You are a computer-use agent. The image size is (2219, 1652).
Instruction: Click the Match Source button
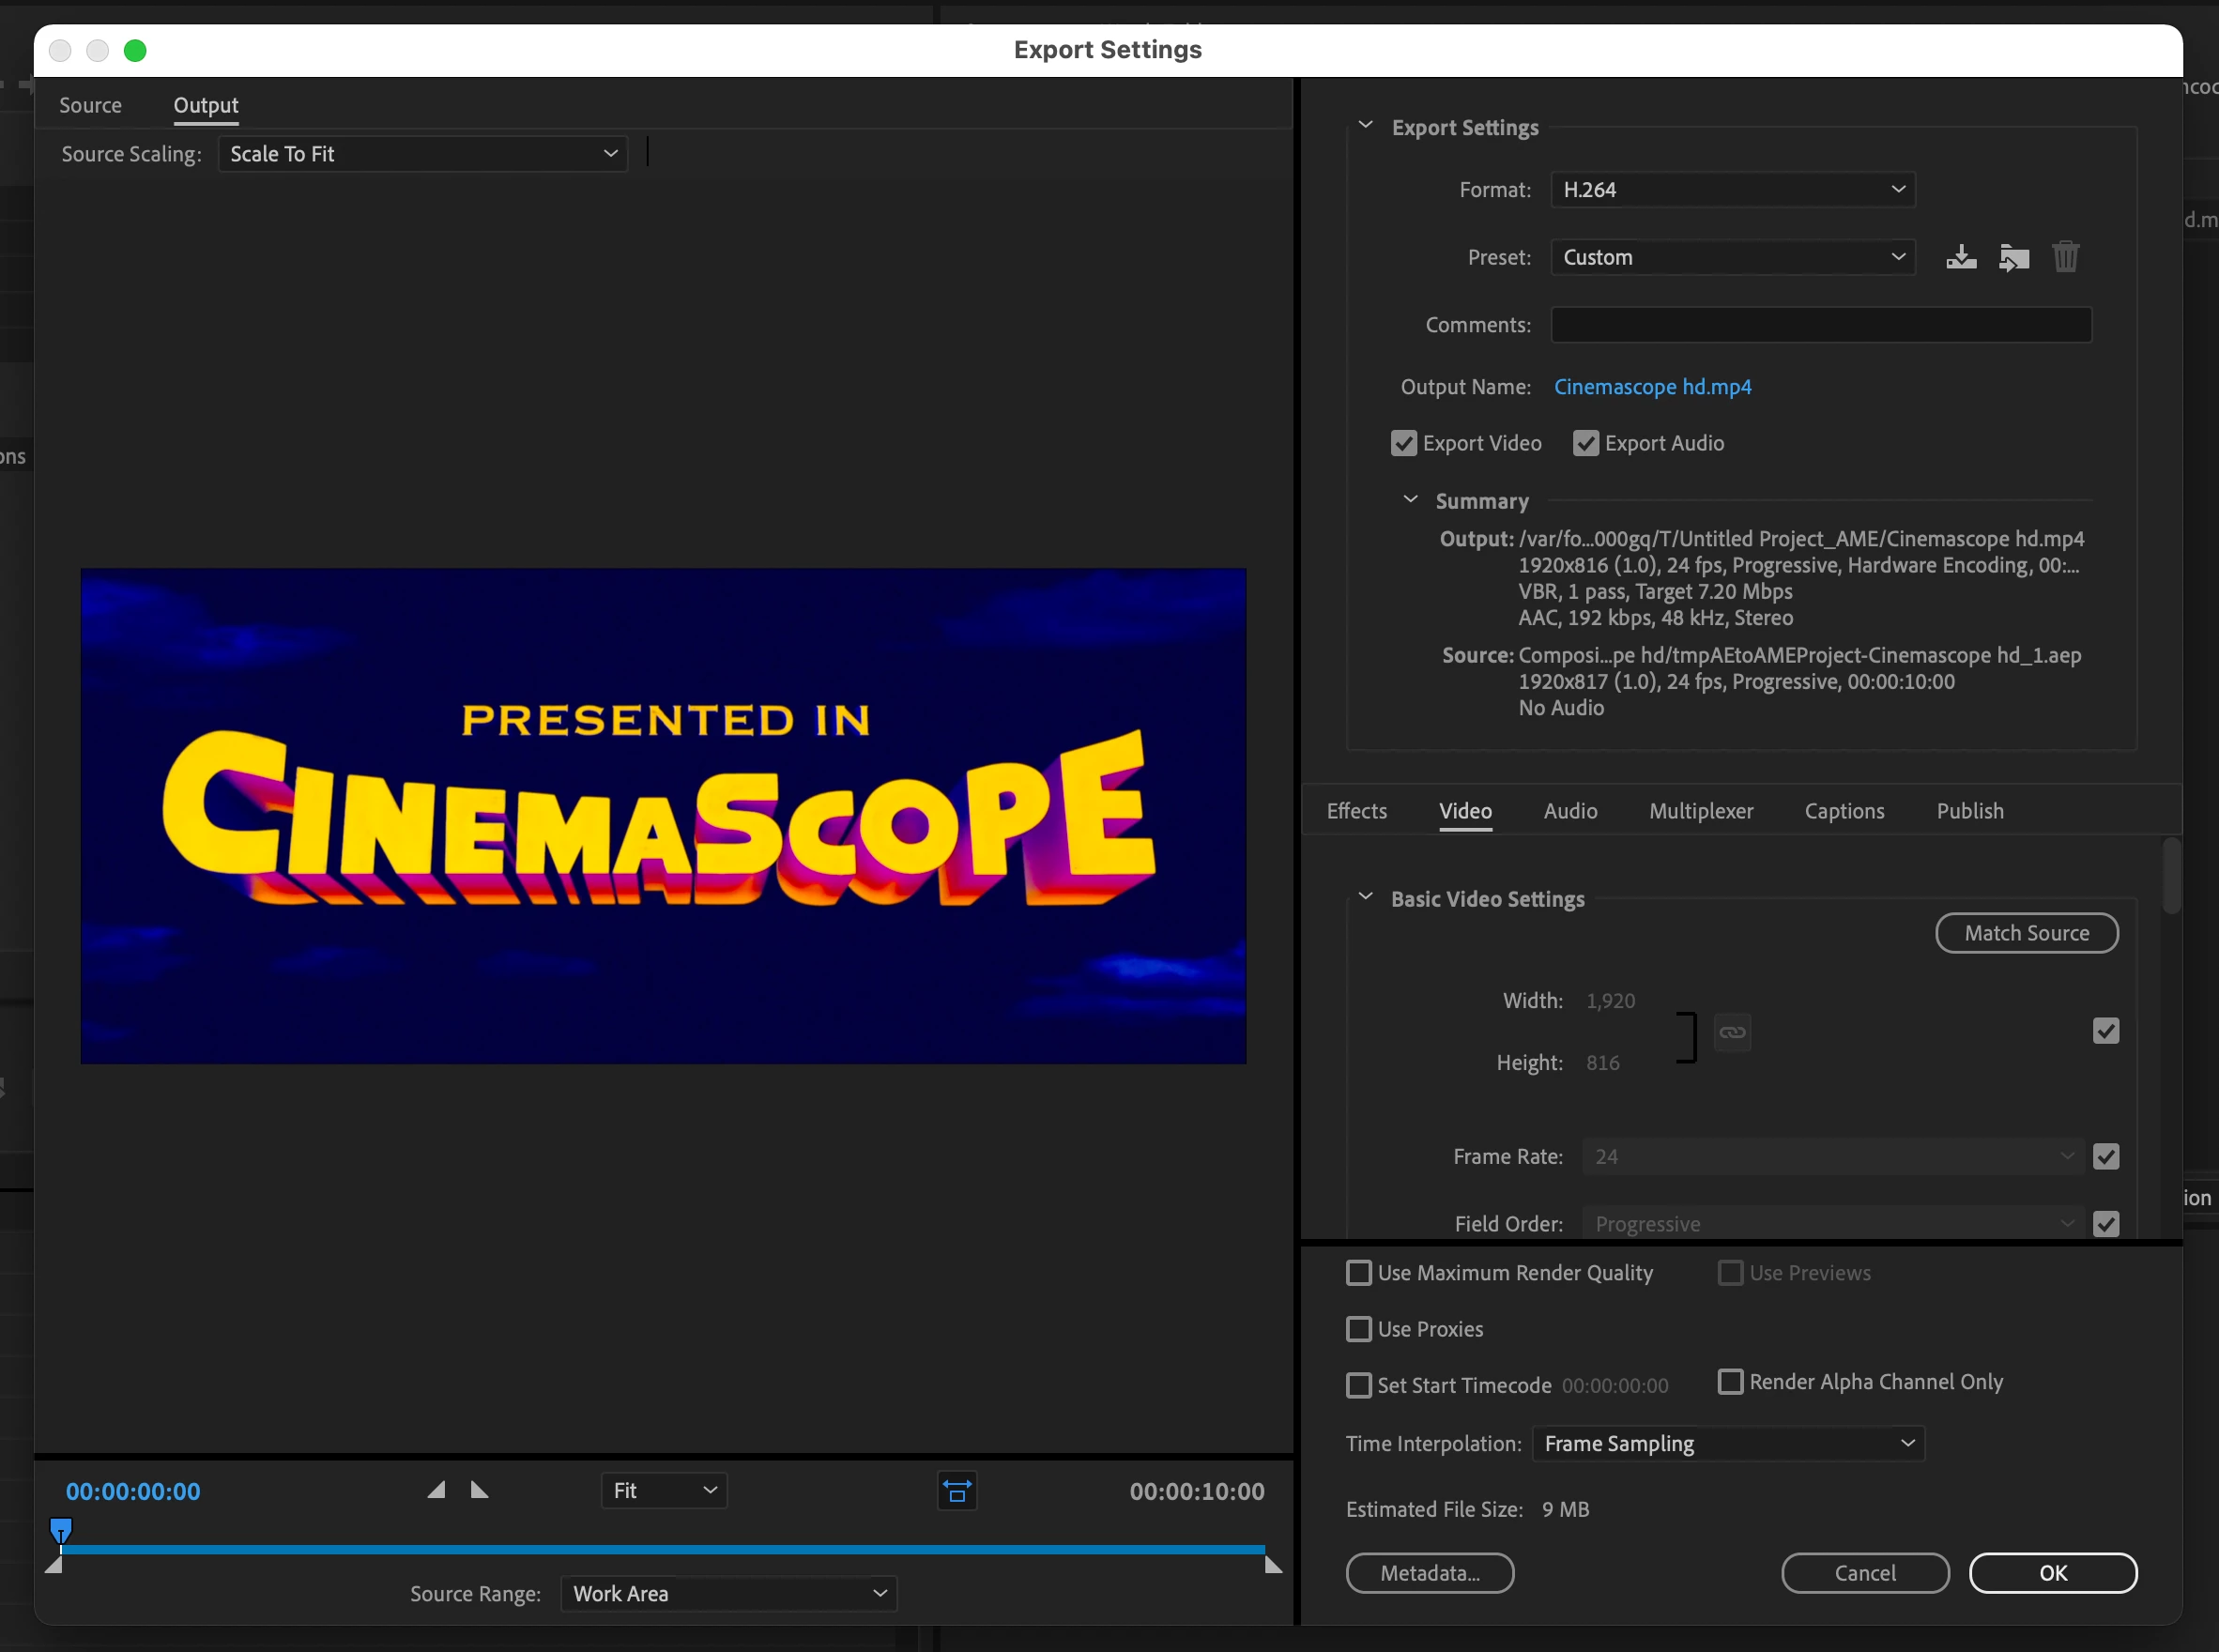[x=2026, y=933]
